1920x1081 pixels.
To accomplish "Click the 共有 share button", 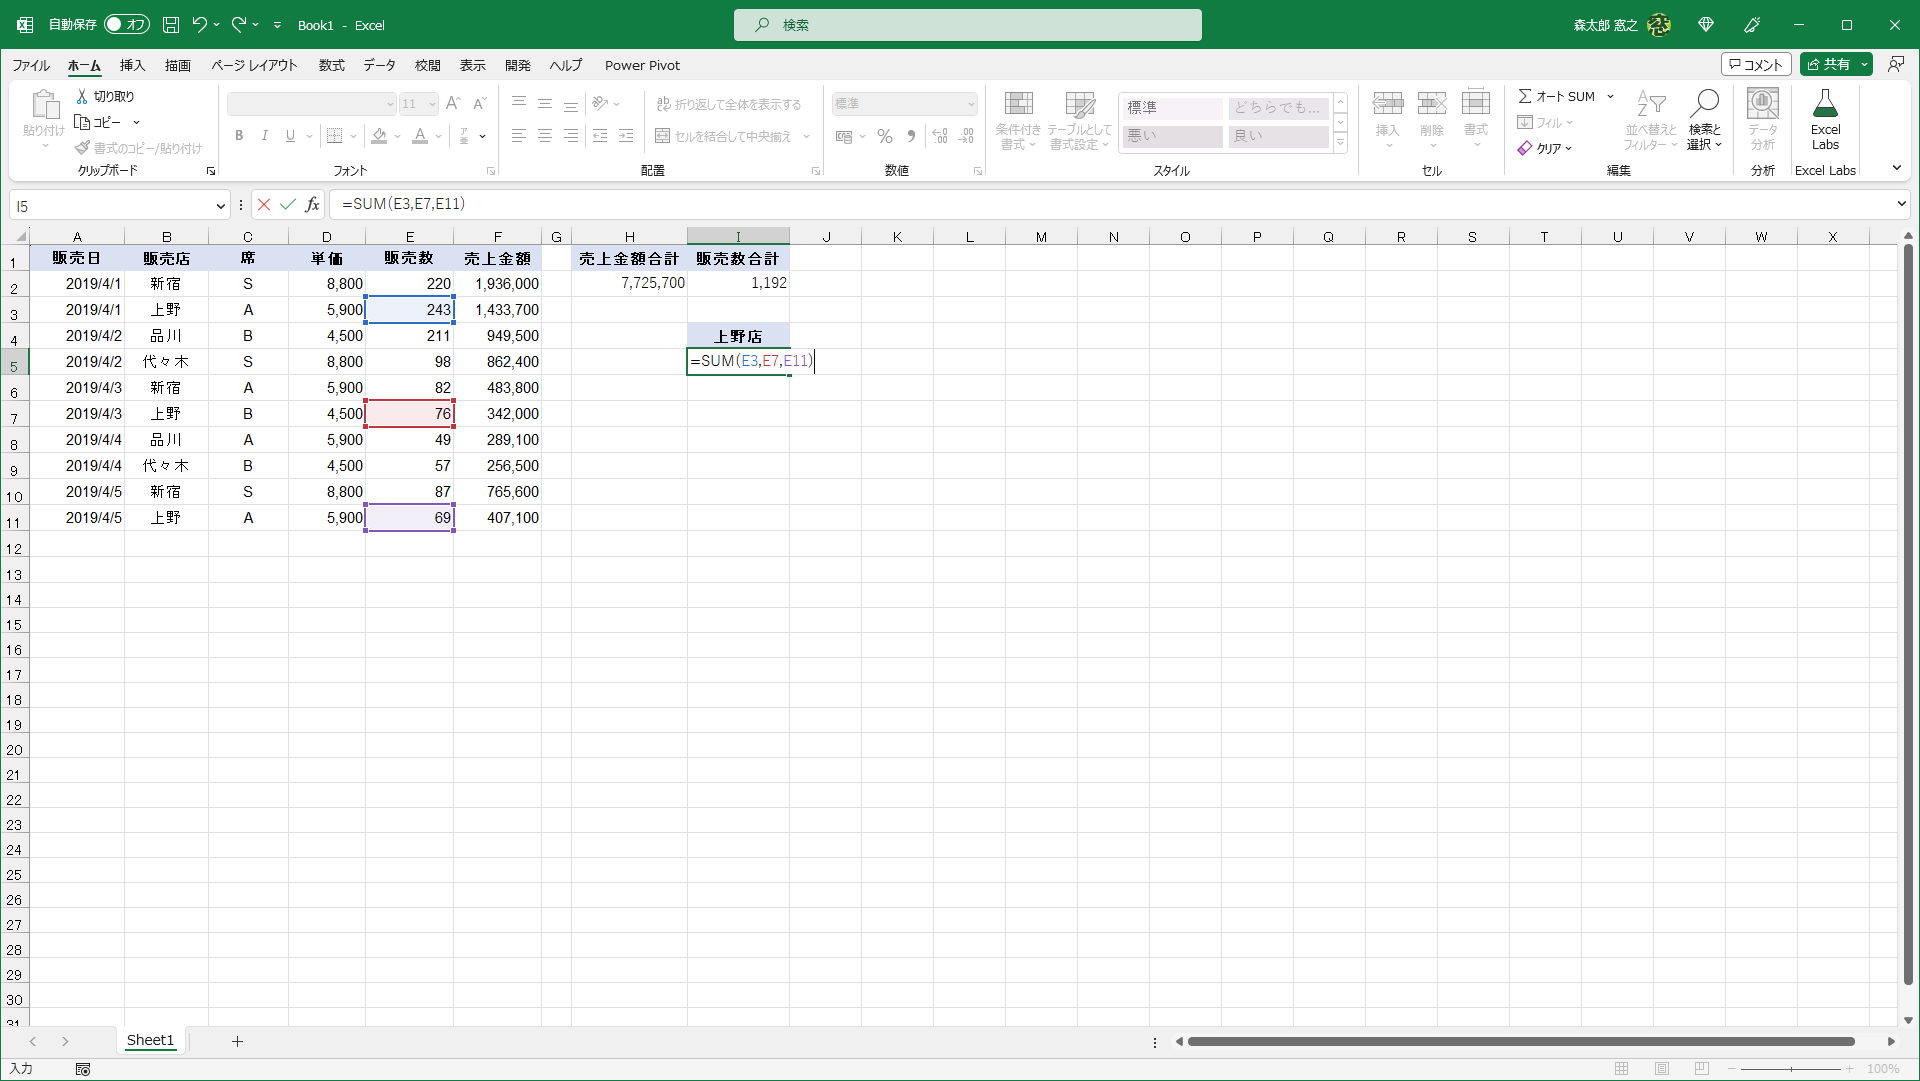I will click(1829, 65).
